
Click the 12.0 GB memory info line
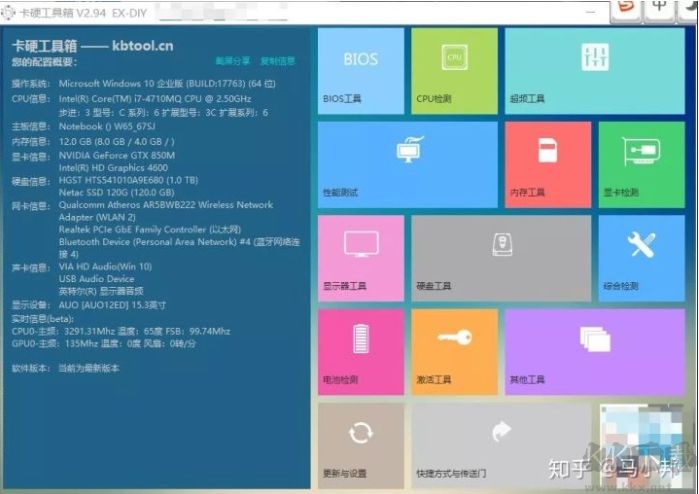[x=117, y=142]
